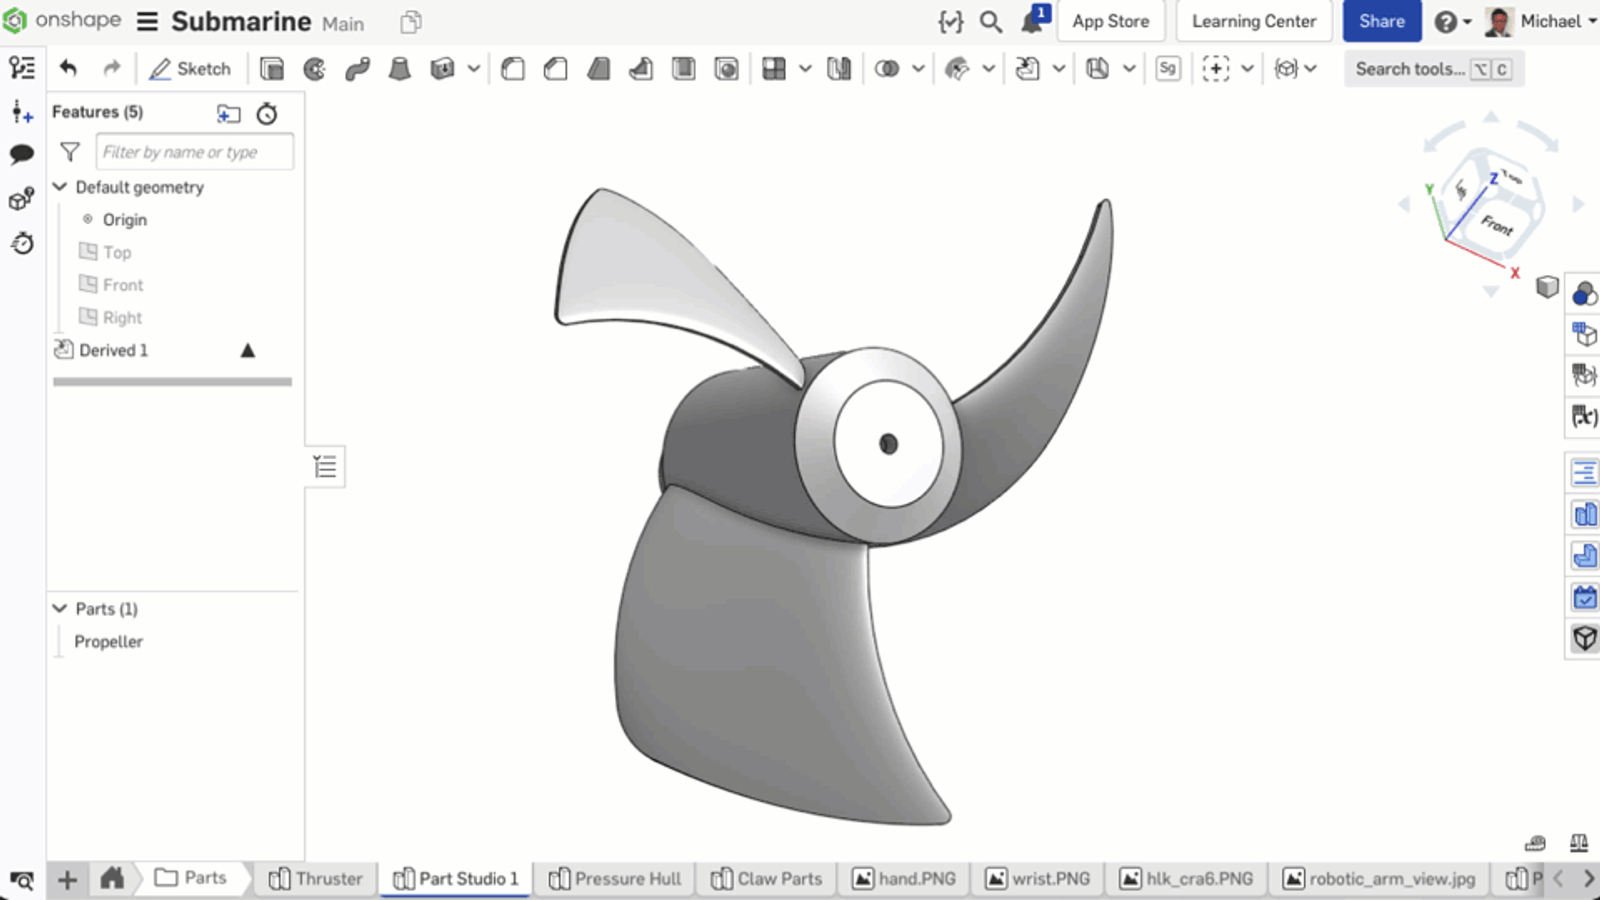Image resolution: width=1600 pixels, height=900 pixels.
Task: Toggle the feature list panel handle
Action: coord(325,466)
